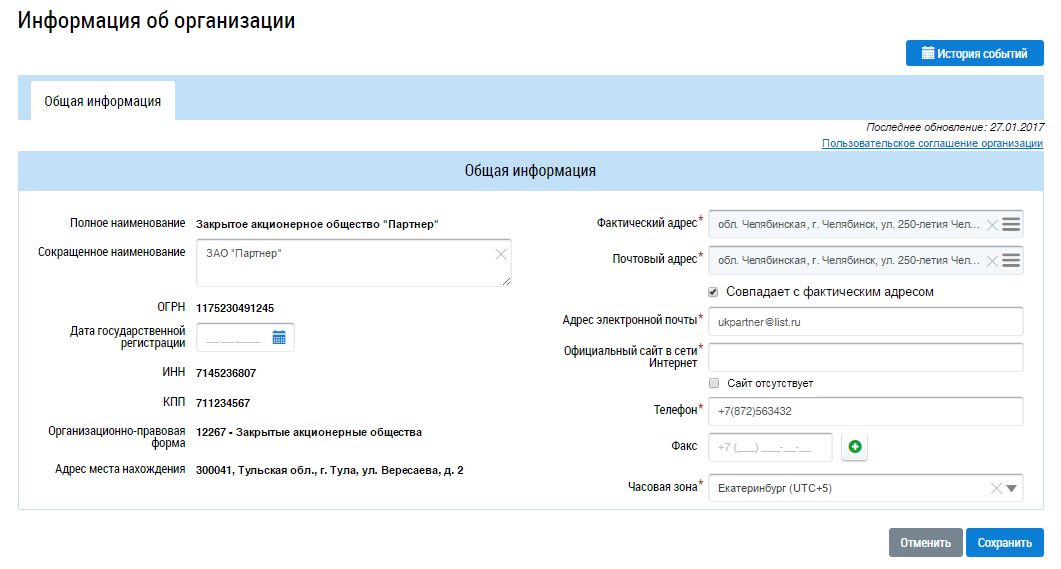Clear the actual address field

click(992, 225)
